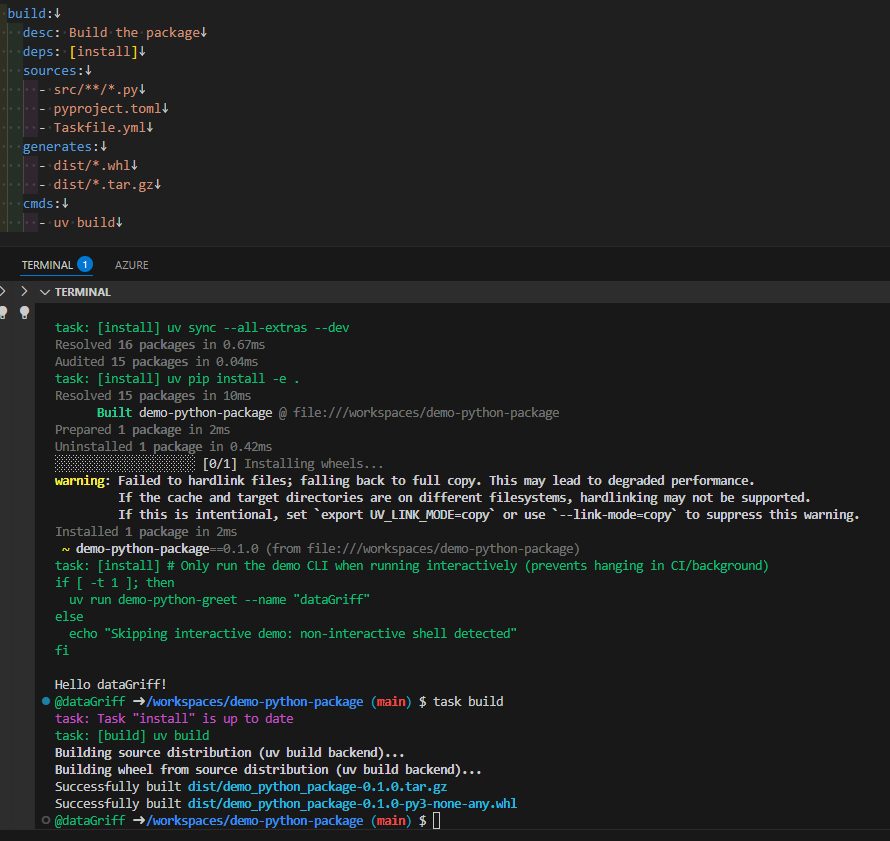The height and width of the screenshot is (841, 890).
Task: Click '- uv build' command in editor
Action: [77, 222]
